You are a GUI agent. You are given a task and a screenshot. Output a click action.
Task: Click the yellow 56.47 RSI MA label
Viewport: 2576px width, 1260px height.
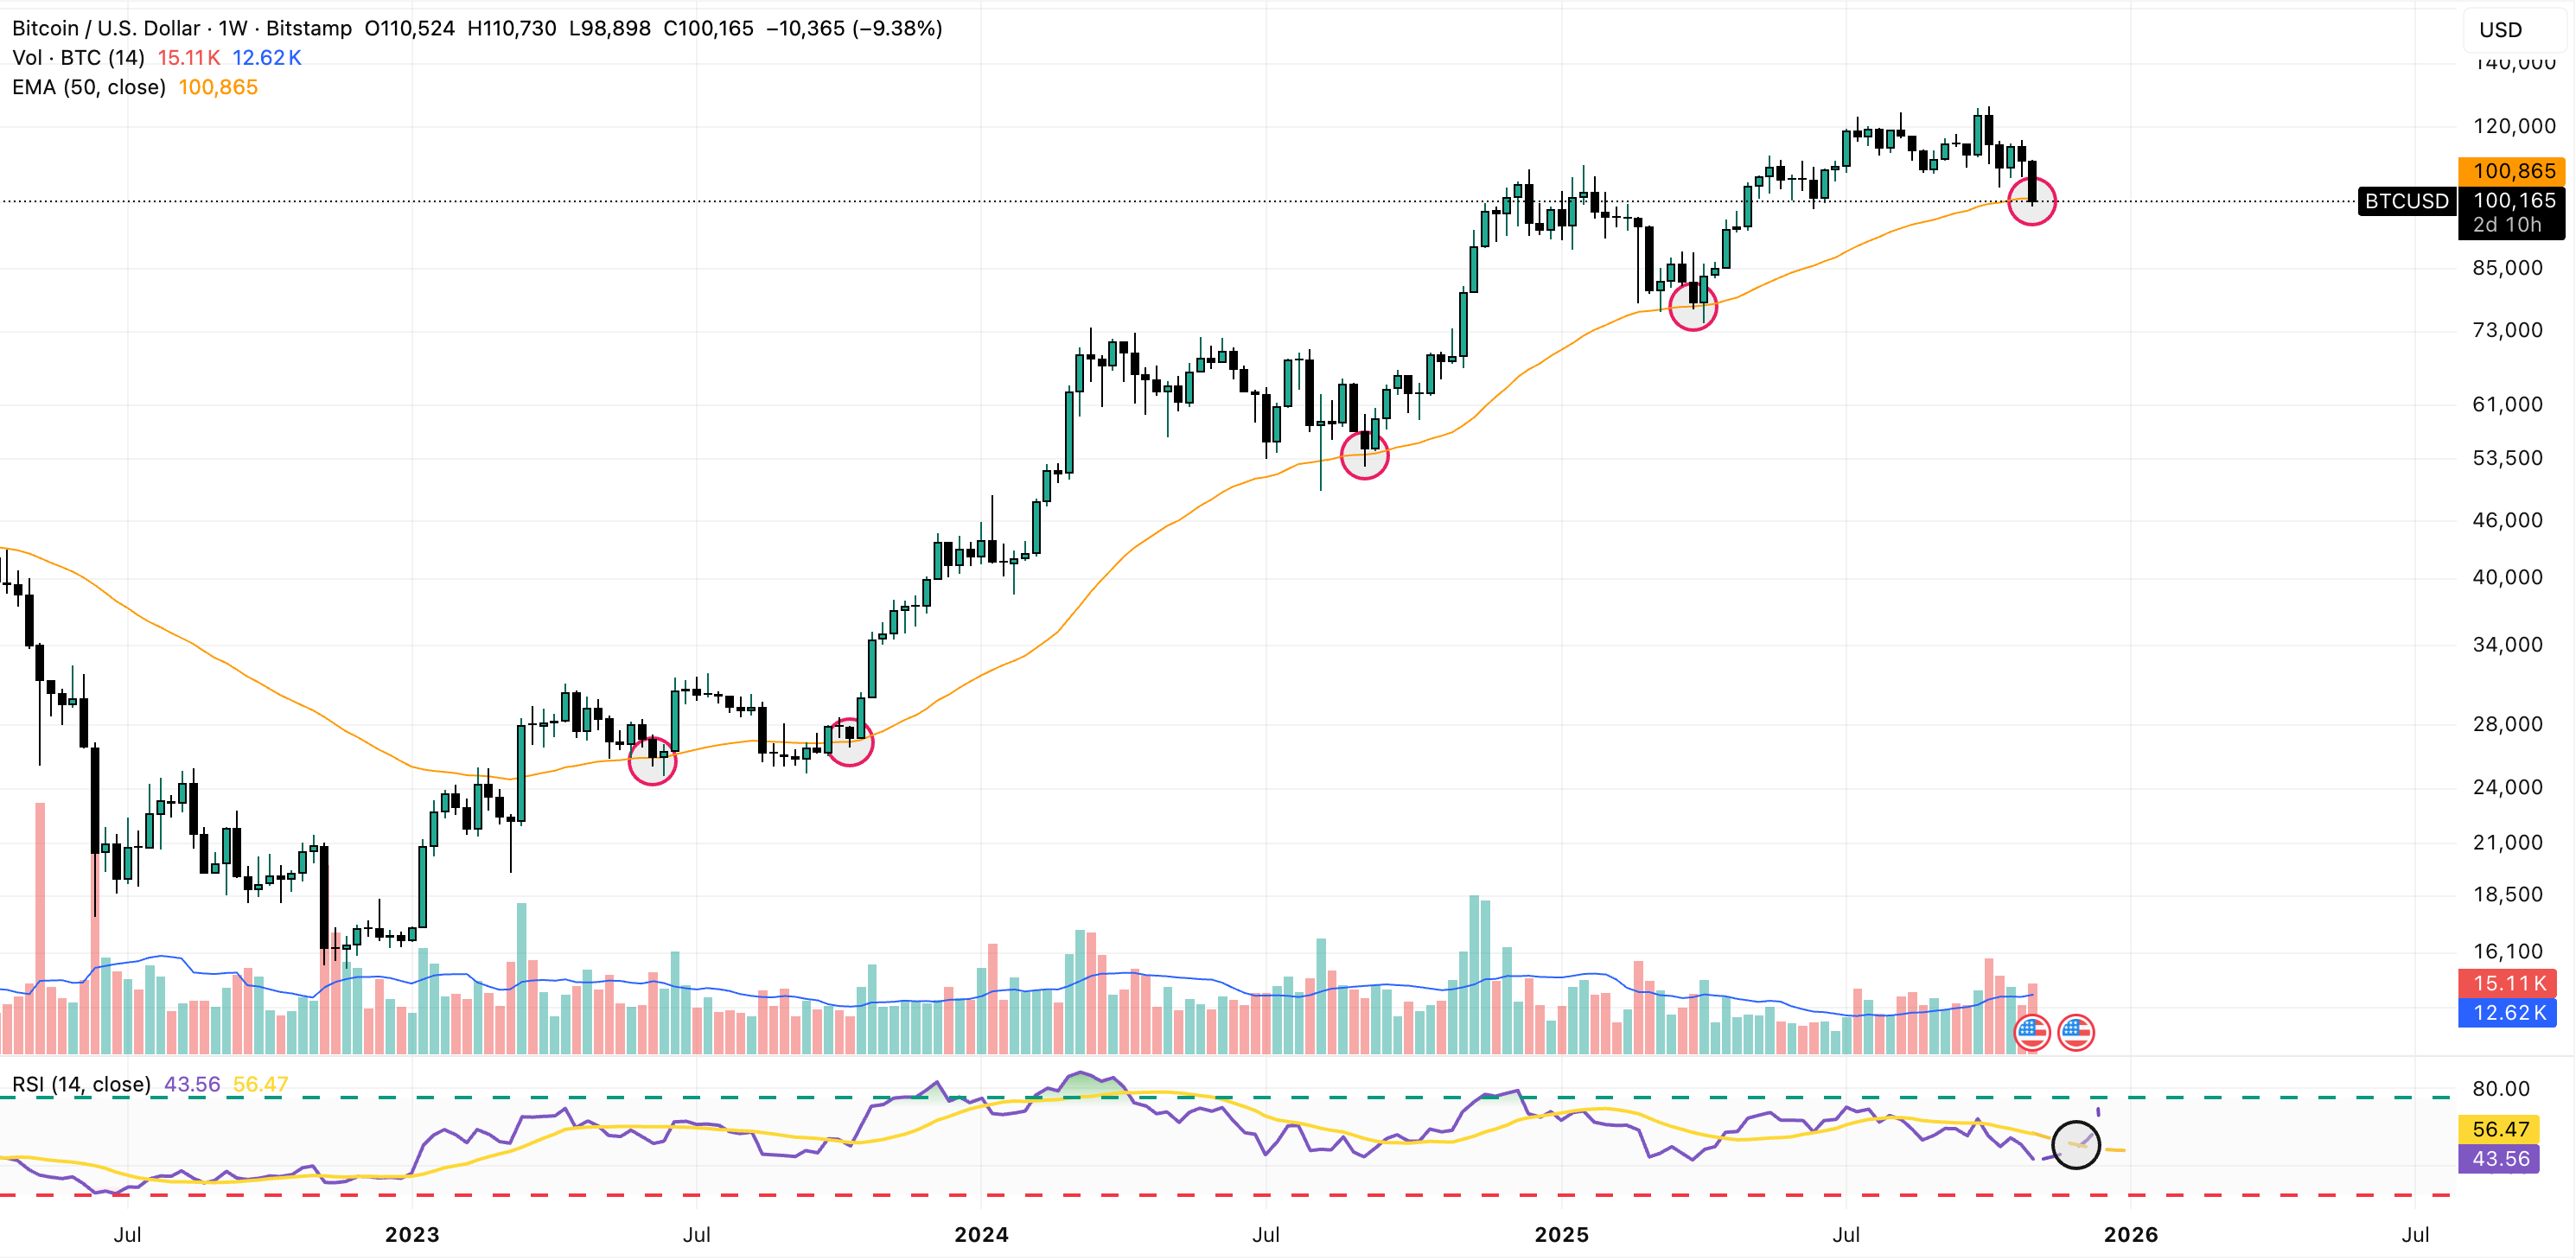(x=2499, y=1130)
